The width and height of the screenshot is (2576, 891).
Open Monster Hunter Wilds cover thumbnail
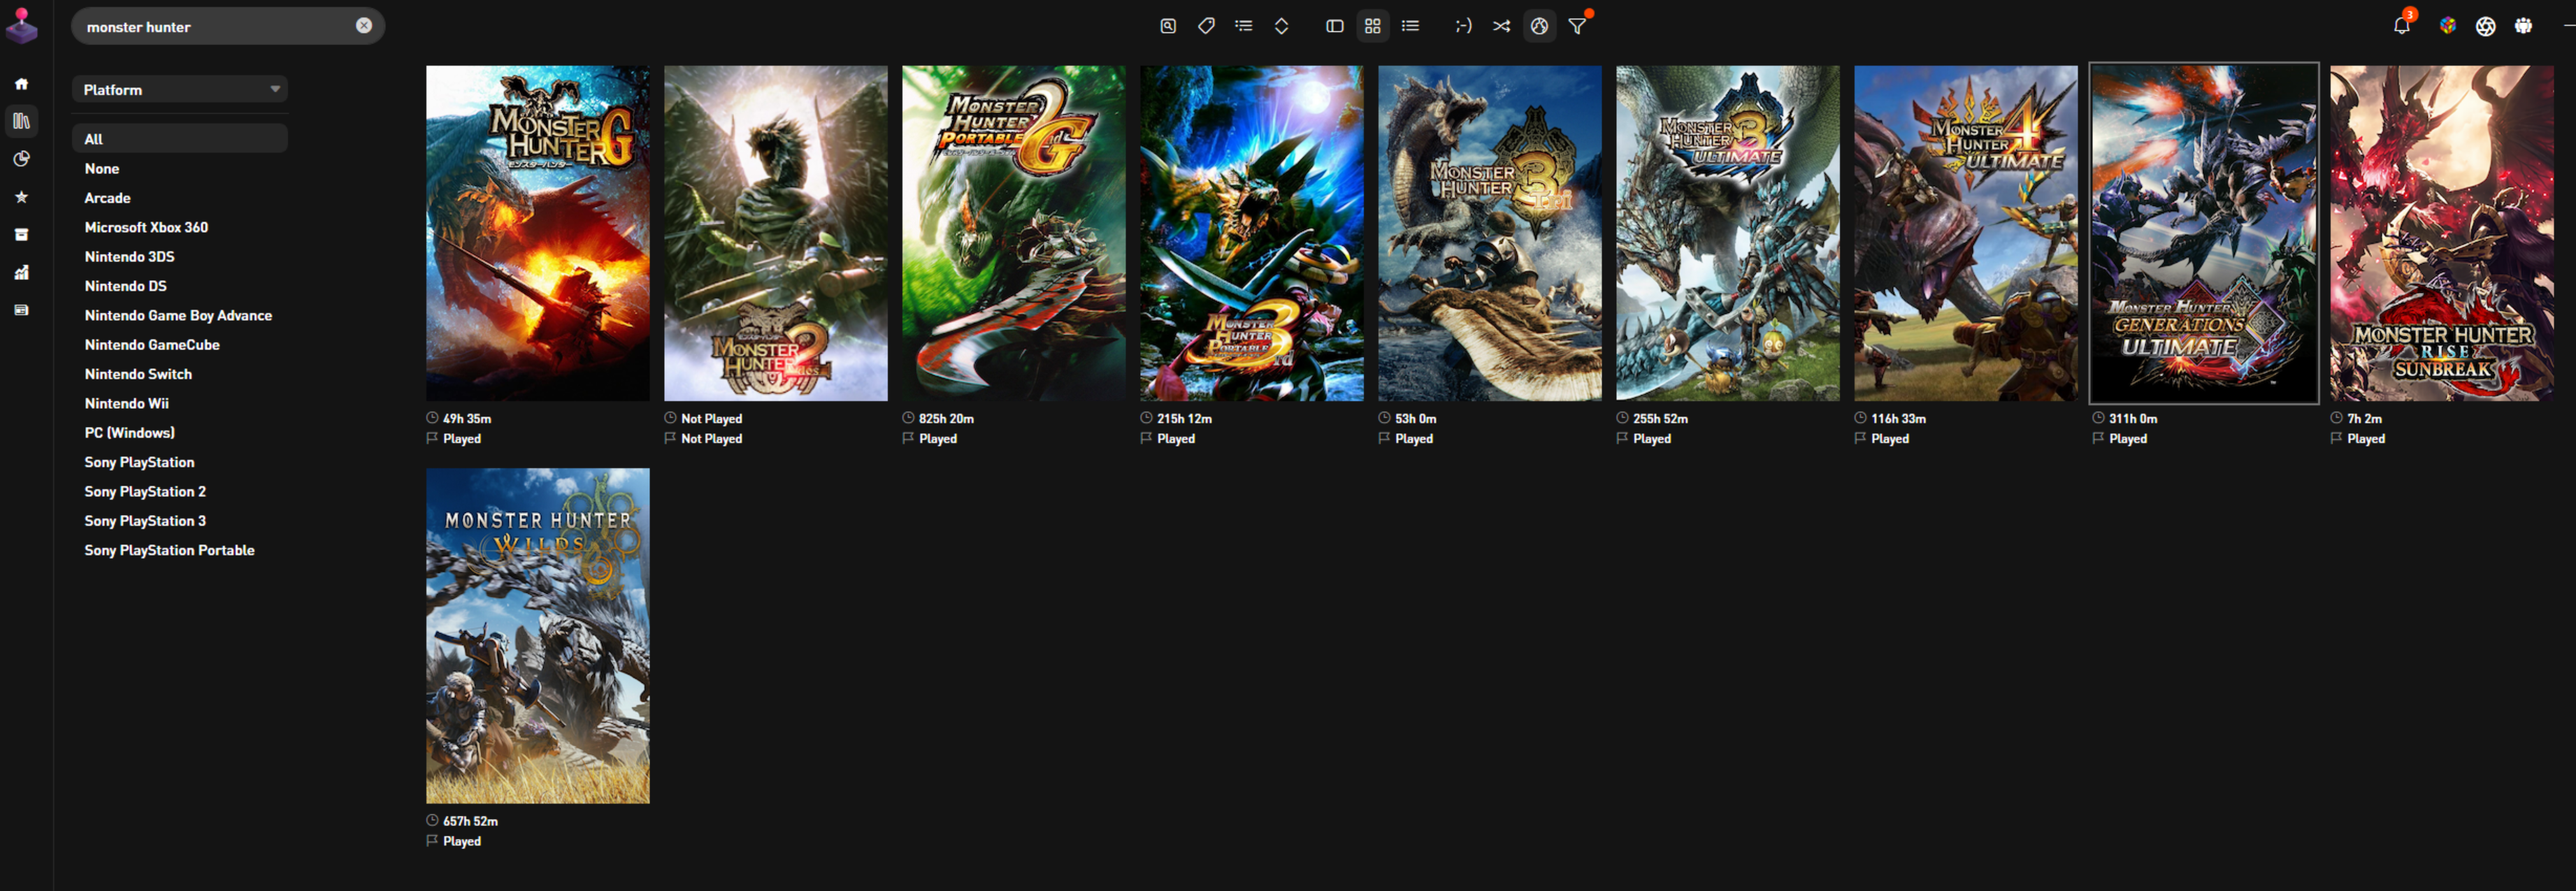pyautogui.click(x=537, y=636)
